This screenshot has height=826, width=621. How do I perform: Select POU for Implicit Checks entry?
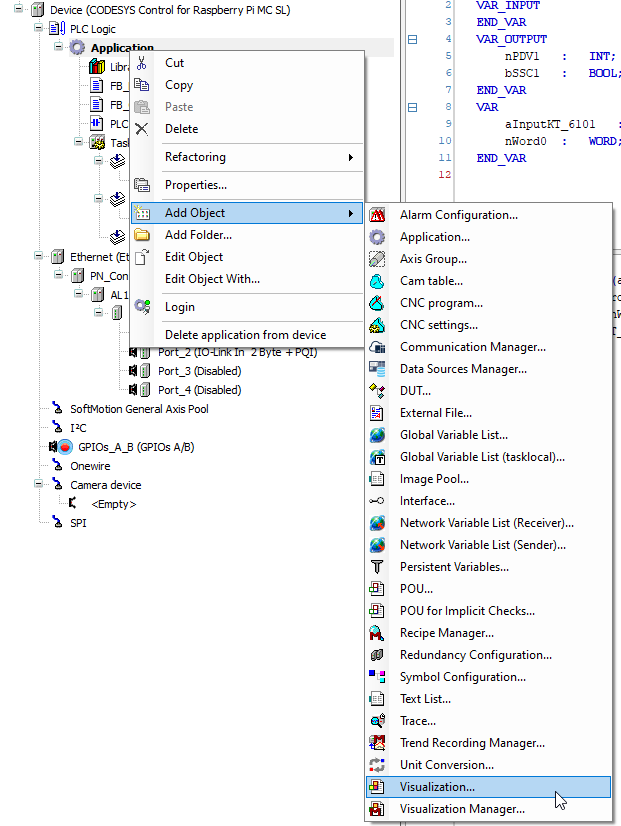(488, 611)
